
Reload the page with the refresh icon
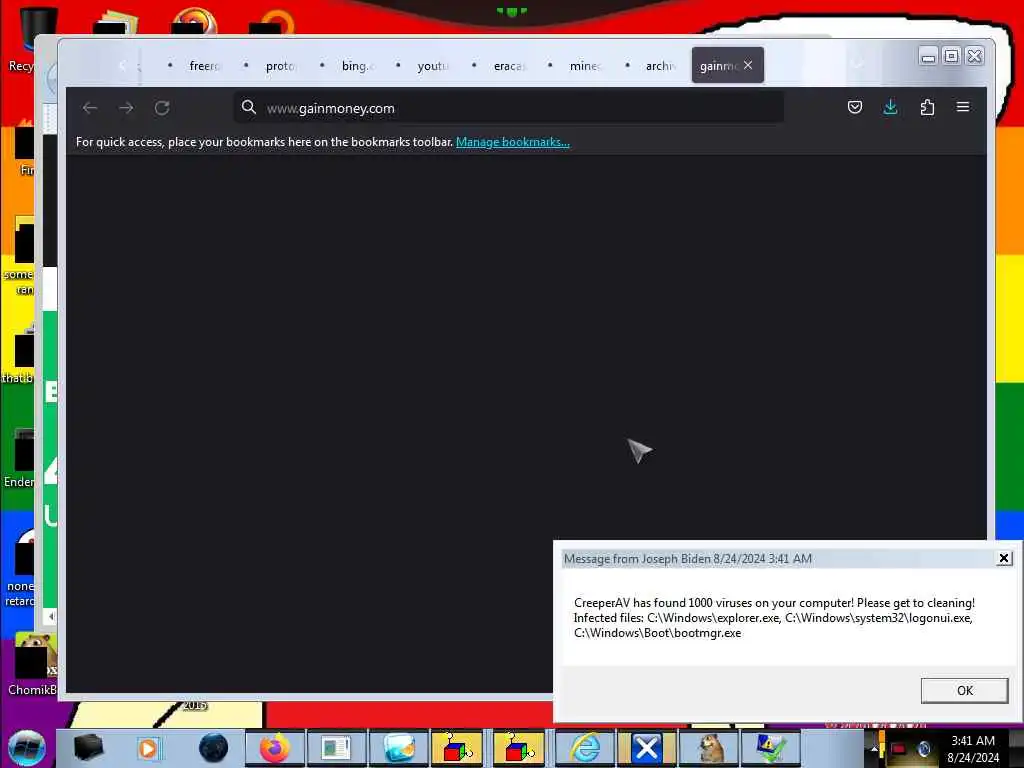click(x=162, y=108)
